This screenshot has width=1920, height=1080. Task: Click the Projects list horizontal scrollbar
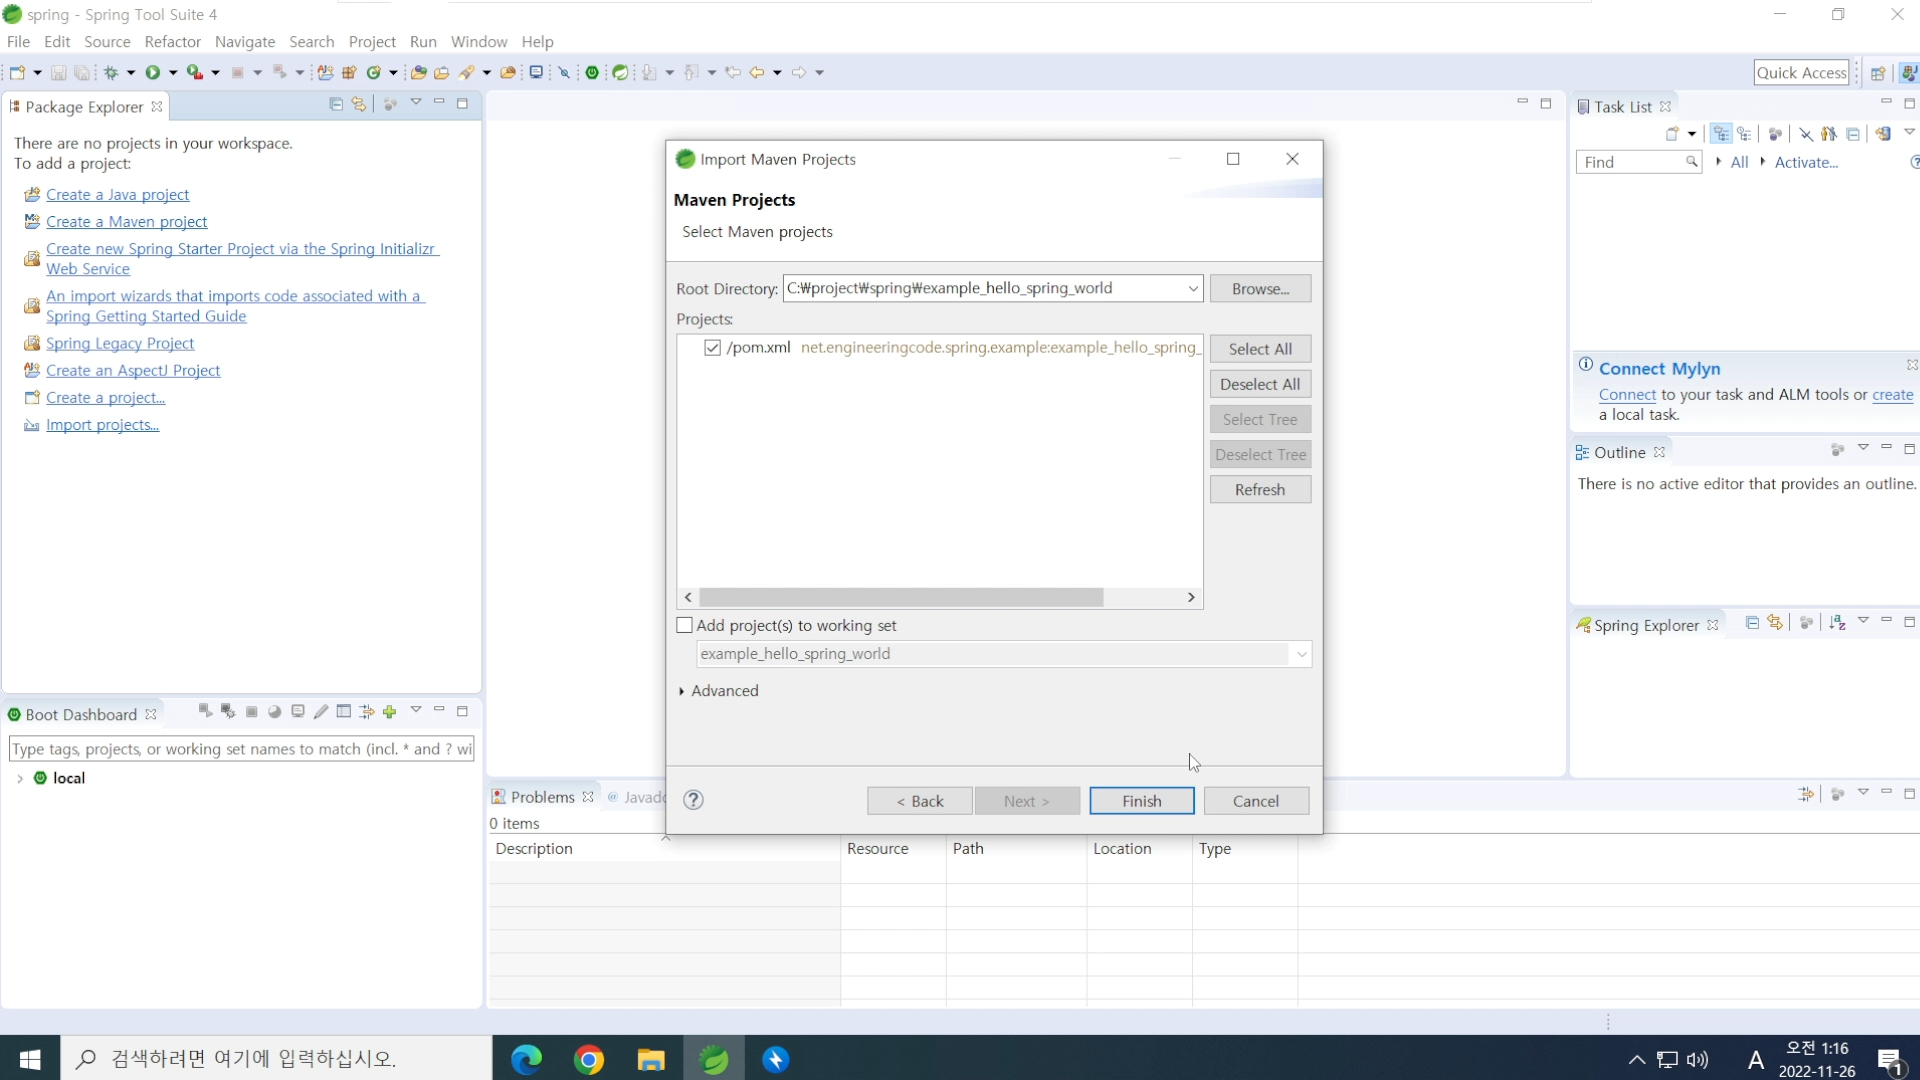[x=901, y=597]
